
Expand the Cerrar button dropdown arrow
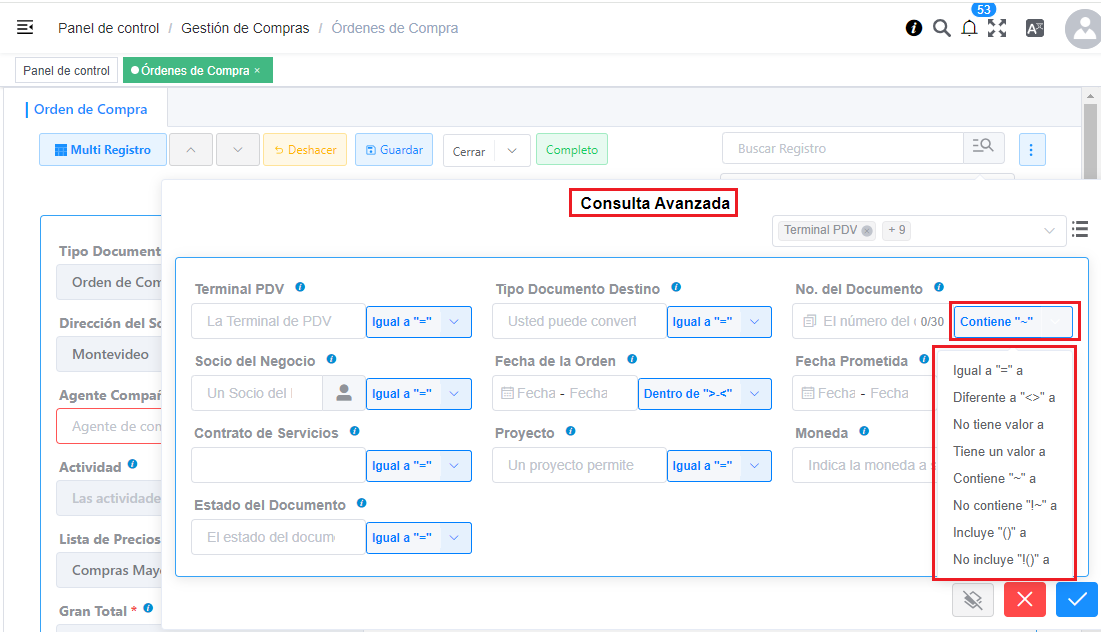coord(512,150)
